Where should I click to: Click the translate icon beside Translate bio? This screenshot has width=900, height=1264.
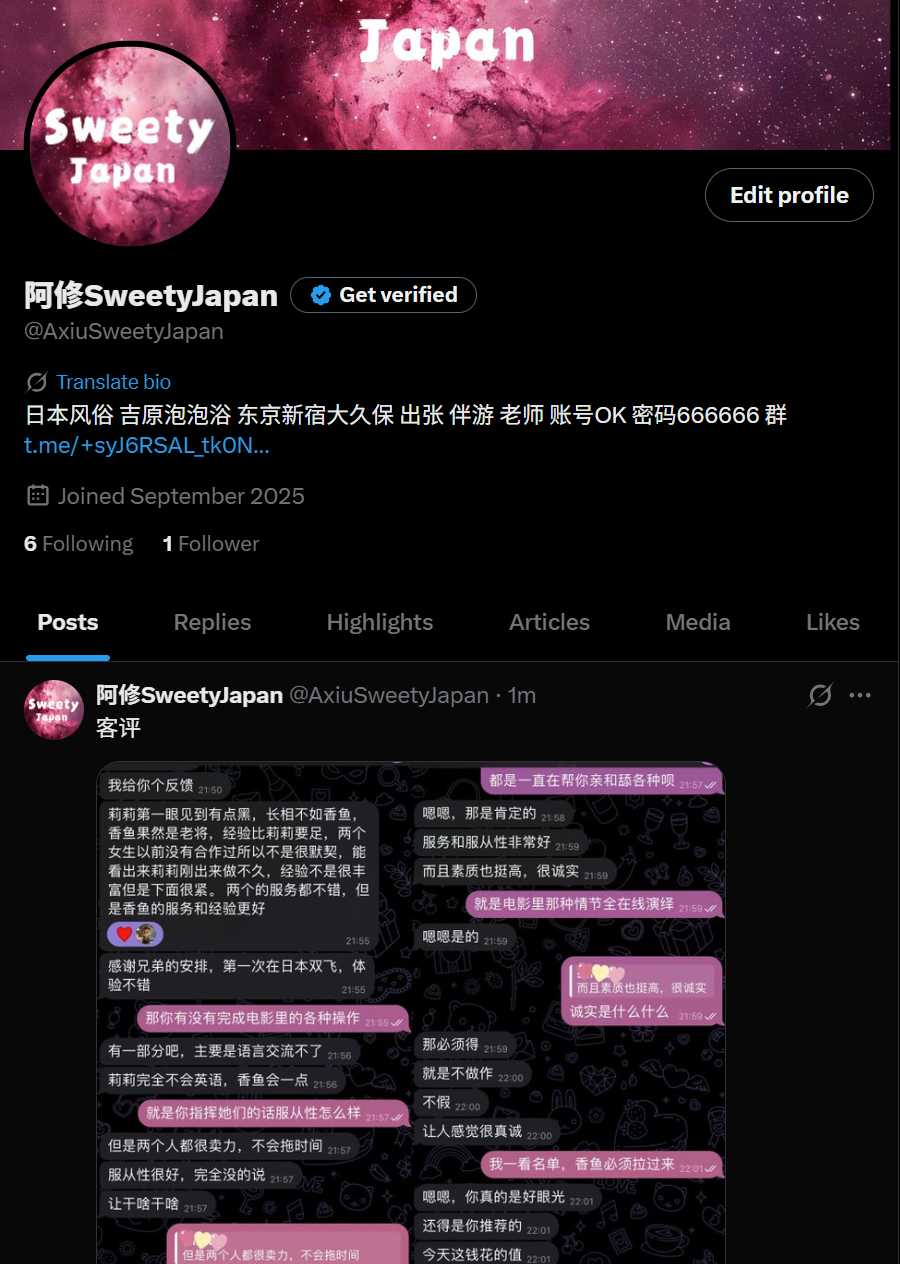point(37,382)
